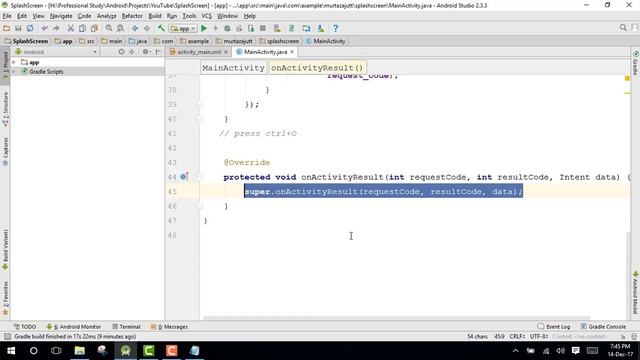640x360 pixels.
Task: Click the Cut scissors icon
Action: coord(71,28)
